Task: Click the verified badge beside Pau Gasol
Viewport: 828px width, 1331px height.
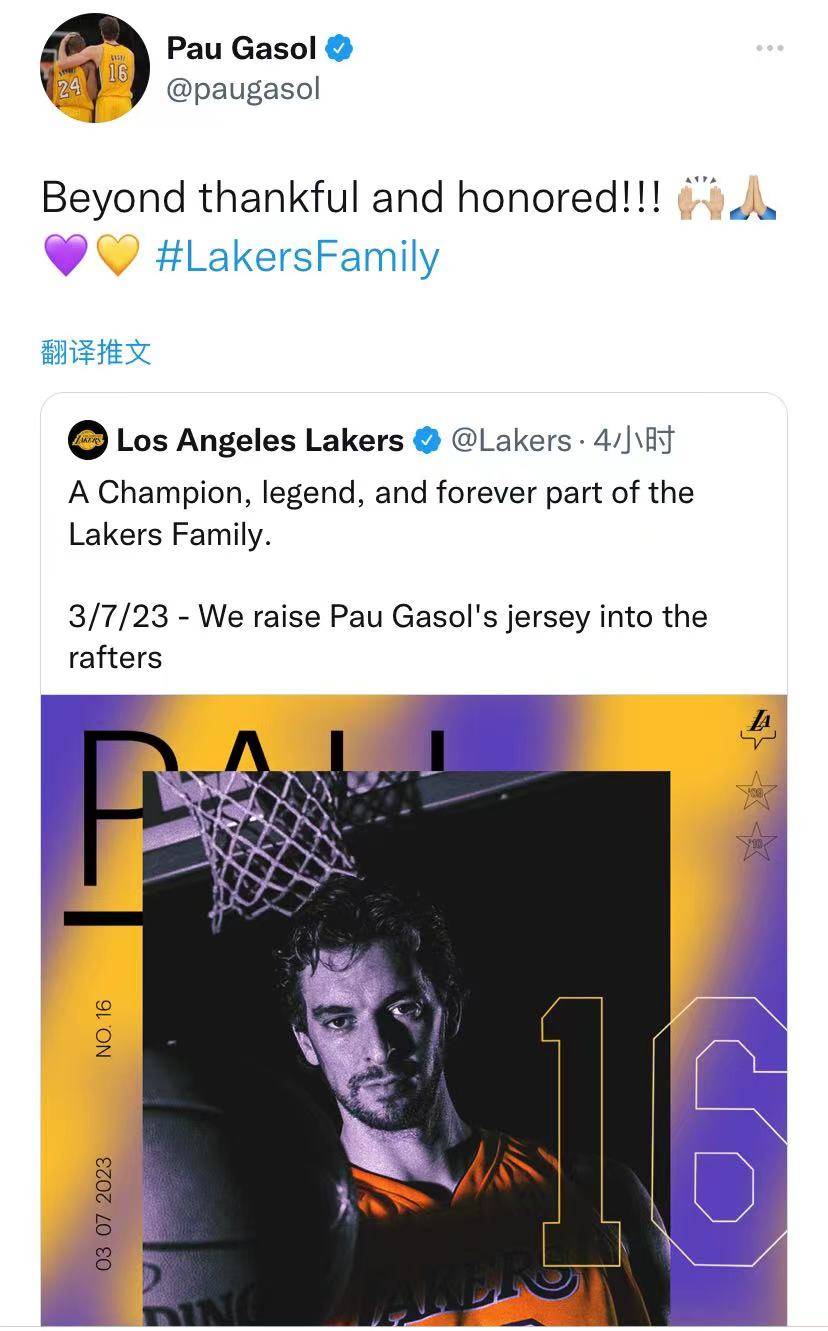Action: tap(340, 48)
